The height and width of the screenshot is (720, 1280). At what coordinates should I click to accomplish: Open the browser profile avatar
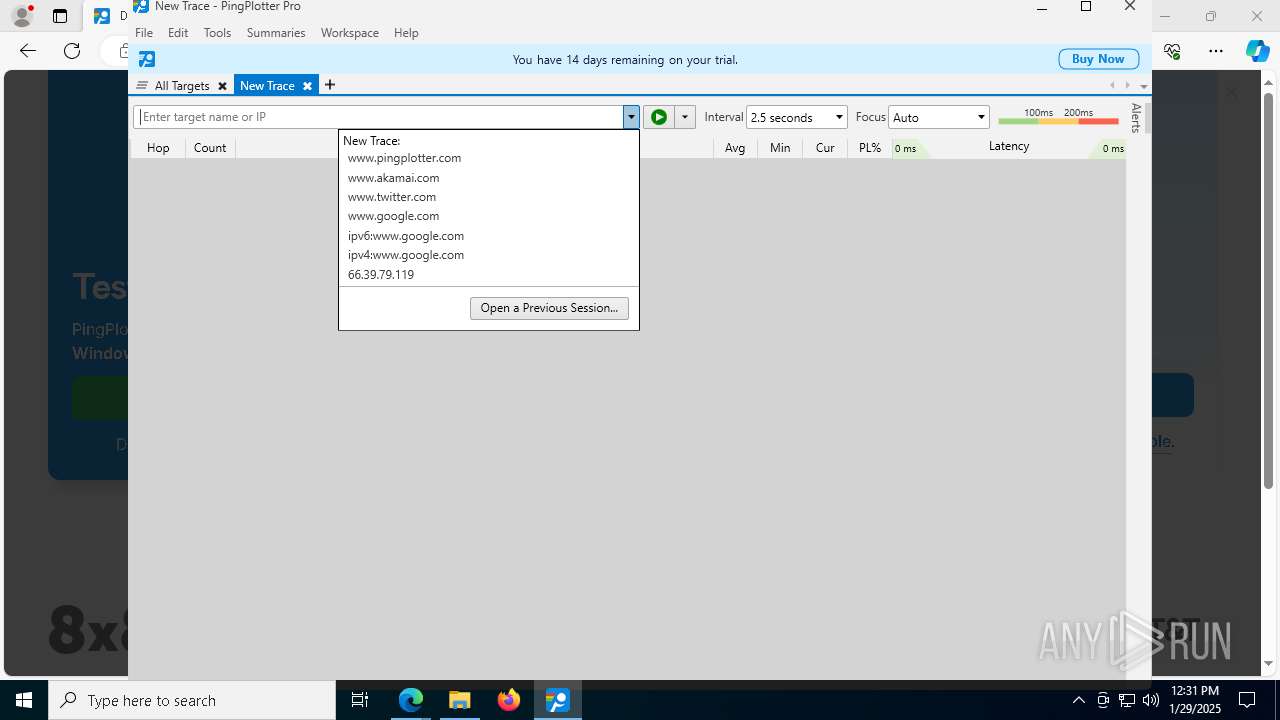point(22,16)
